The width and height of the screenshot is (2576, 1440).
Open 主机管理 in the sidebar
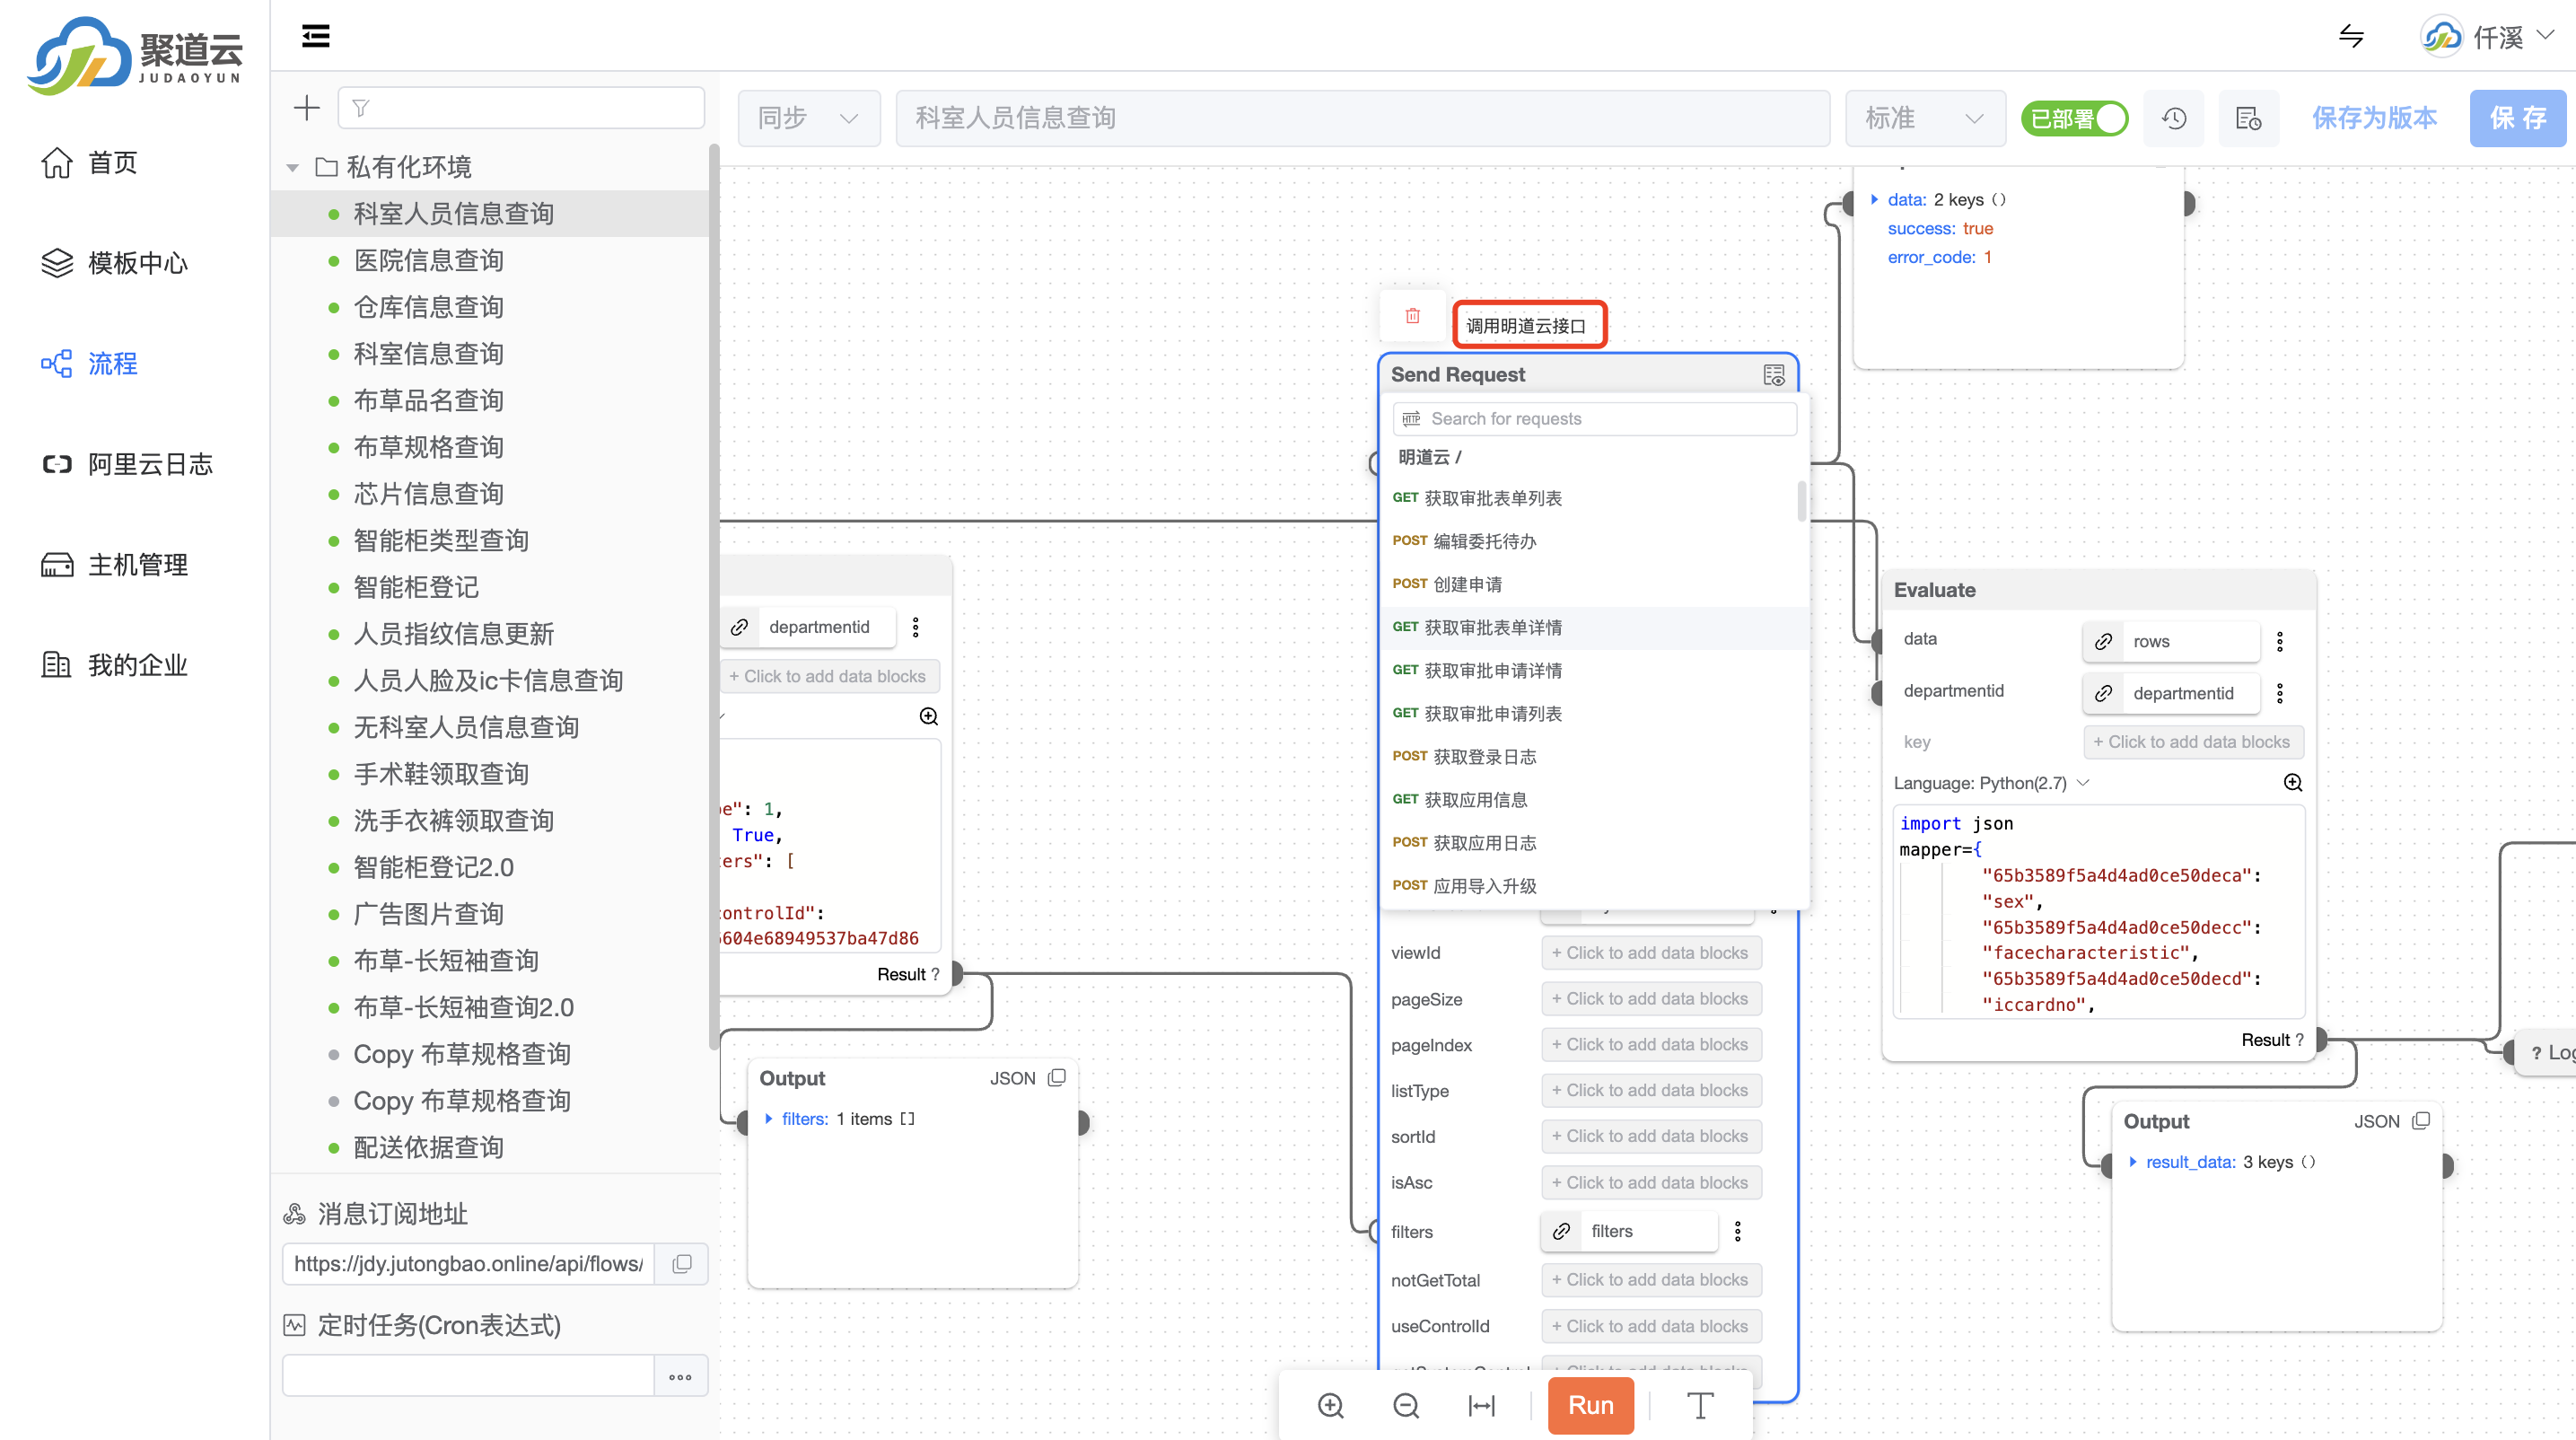(x=114, y=564)
